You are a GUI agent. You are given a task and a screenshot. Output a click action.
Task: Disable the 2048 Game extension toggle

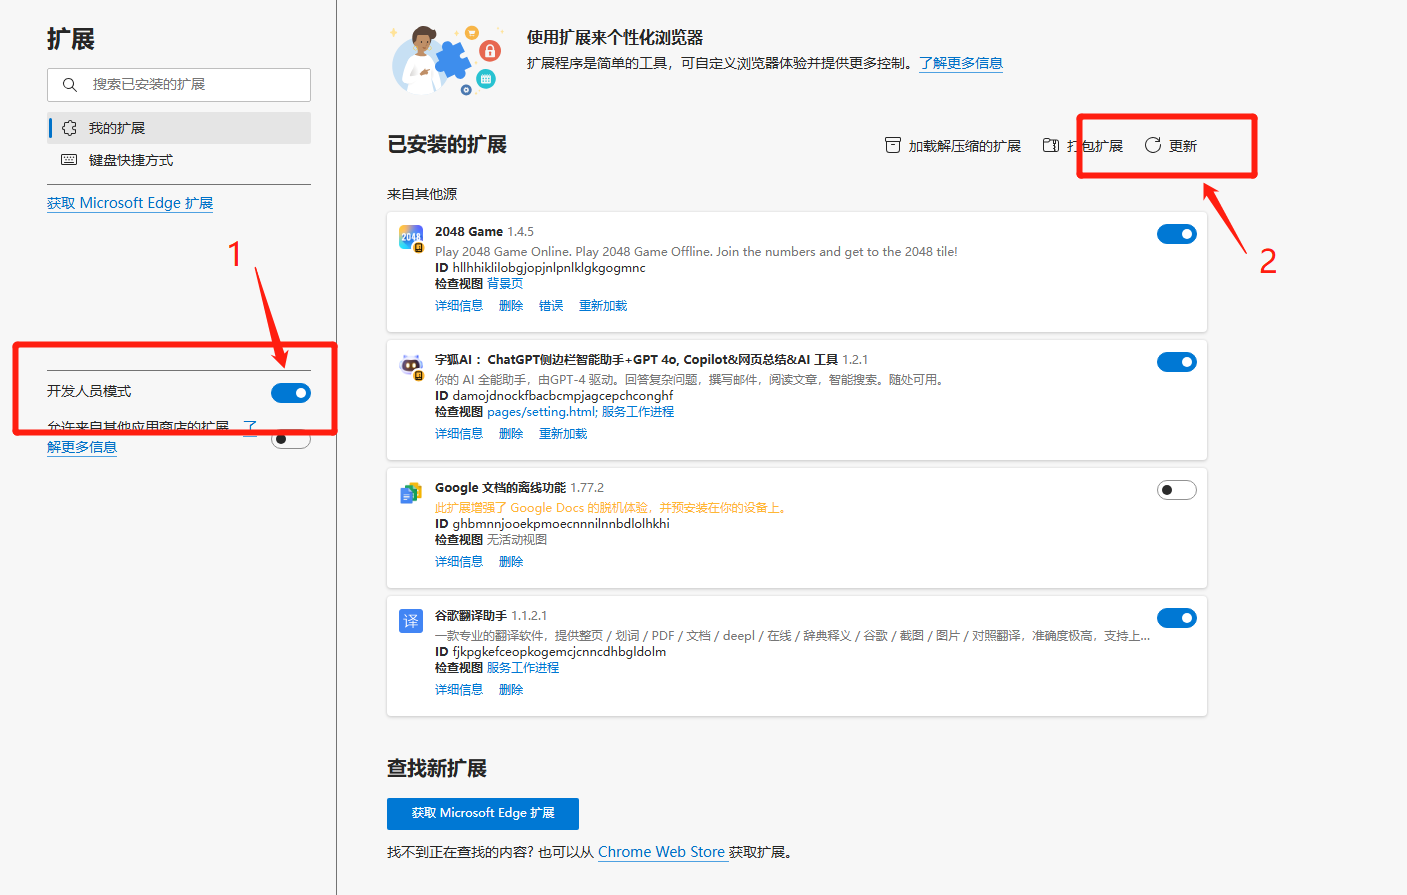coord(1177,234)
